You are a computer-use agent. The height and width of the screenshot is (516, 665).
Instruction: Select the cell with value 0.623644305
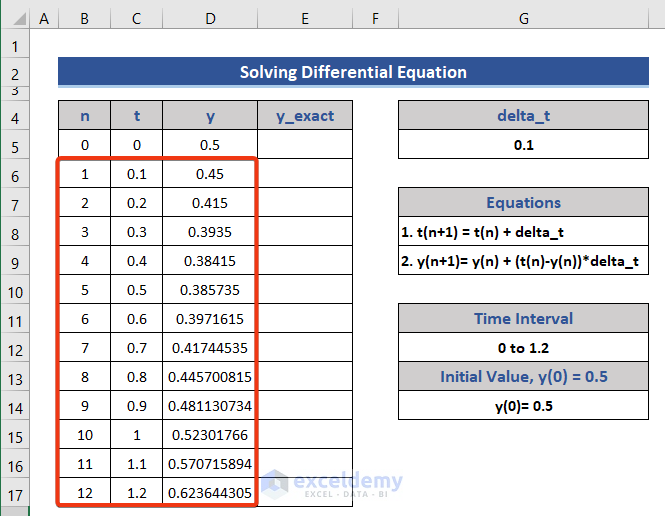click(x=210, y=493)
